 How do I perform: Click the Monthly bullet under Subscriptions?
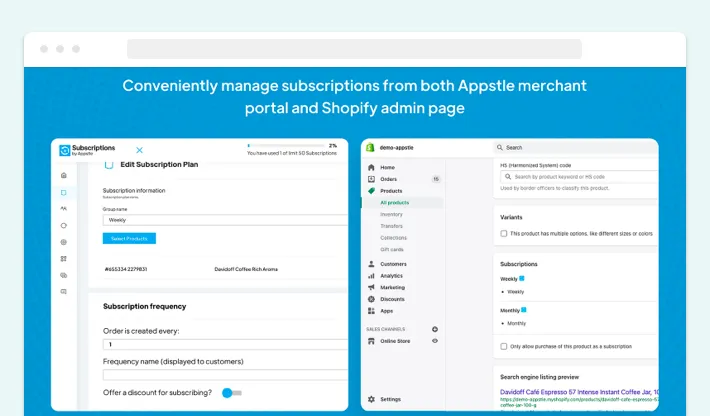[517, 324]
